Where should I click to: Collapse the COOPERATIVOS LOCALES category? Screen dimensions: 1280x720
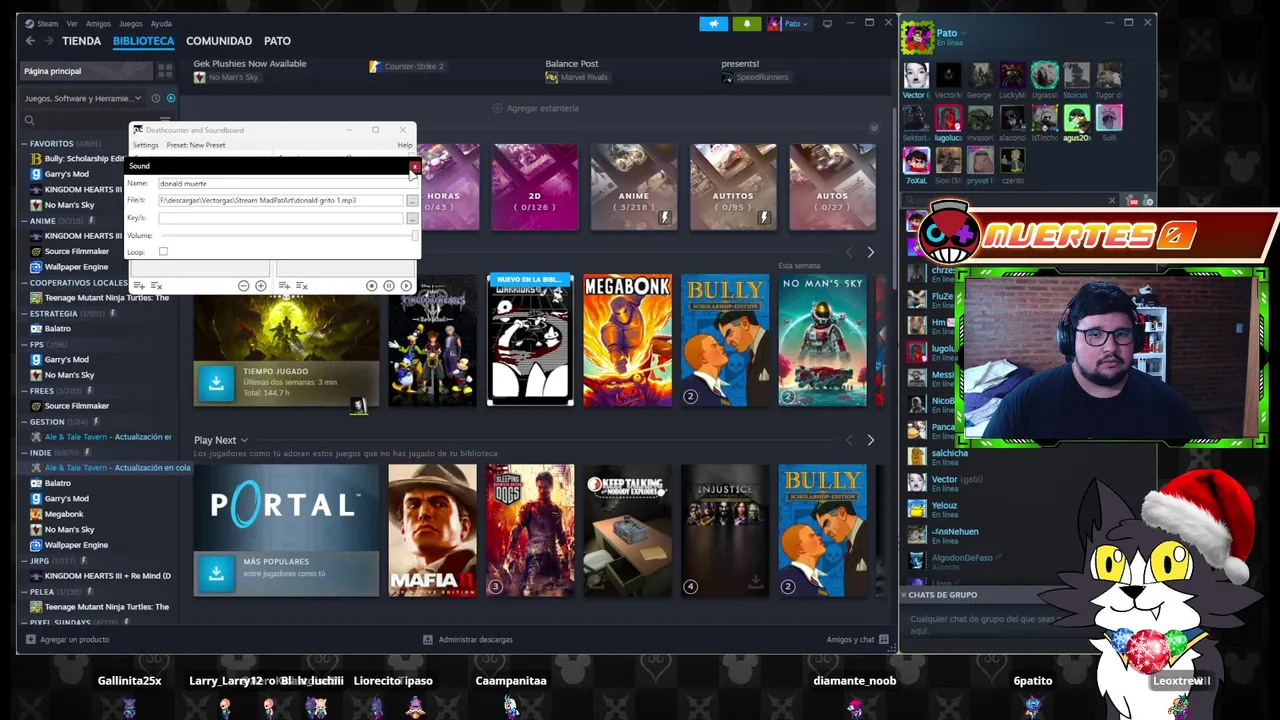pyautogui.click(x=24, y=282)
